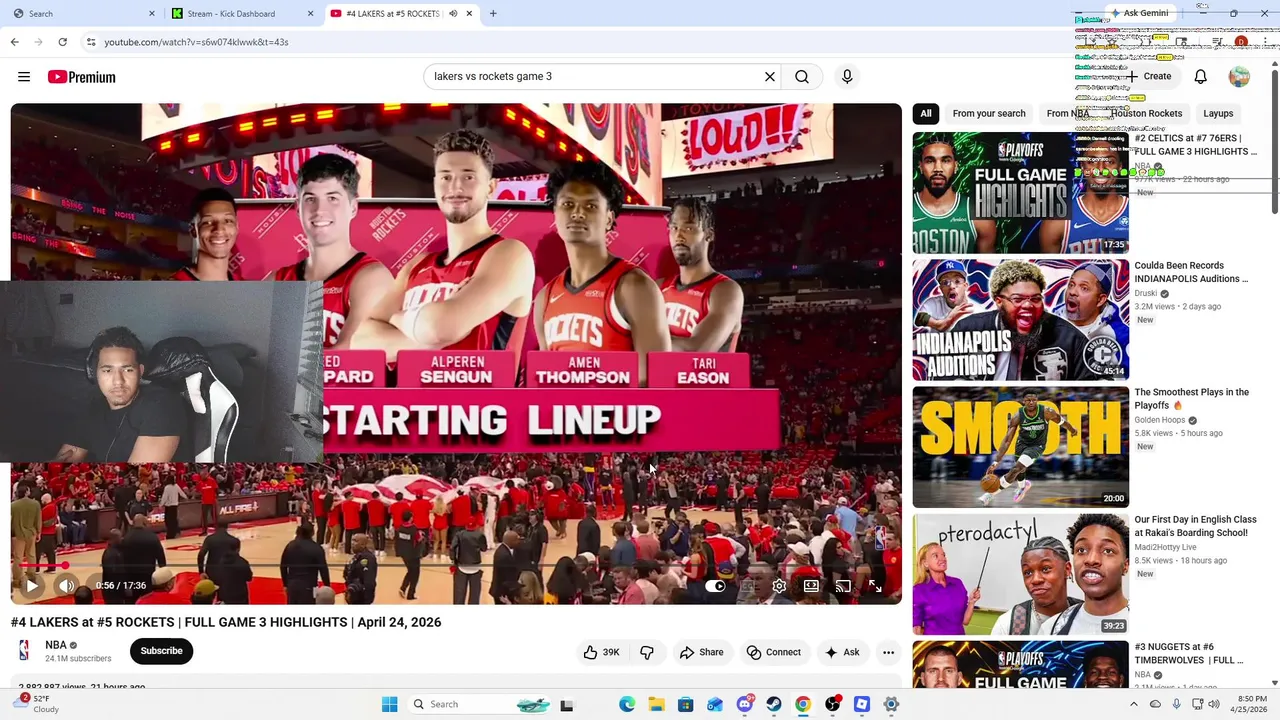
Task: Play the paused video
Action: tap(31, 586)
